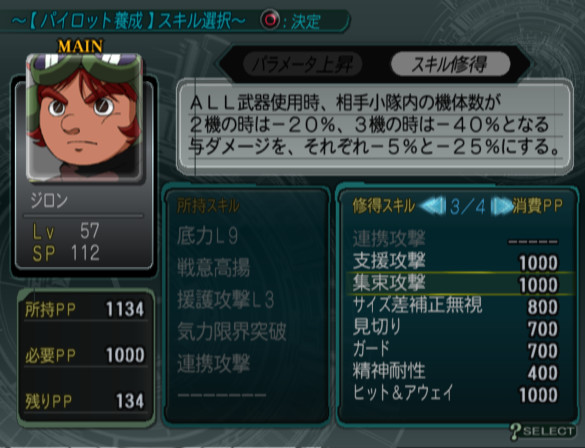Click owned skill 援護攻撃L3

coord(226,300)
